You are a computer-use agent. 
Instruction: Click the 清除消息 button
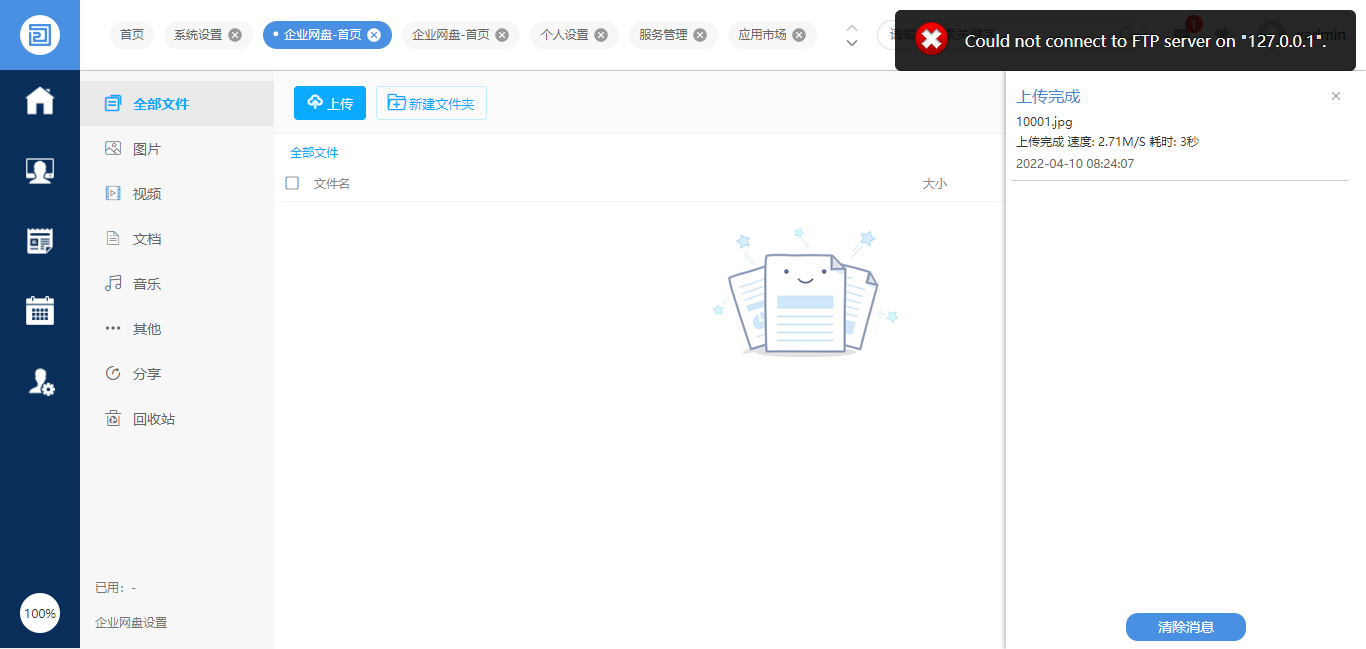point(1186,627)
